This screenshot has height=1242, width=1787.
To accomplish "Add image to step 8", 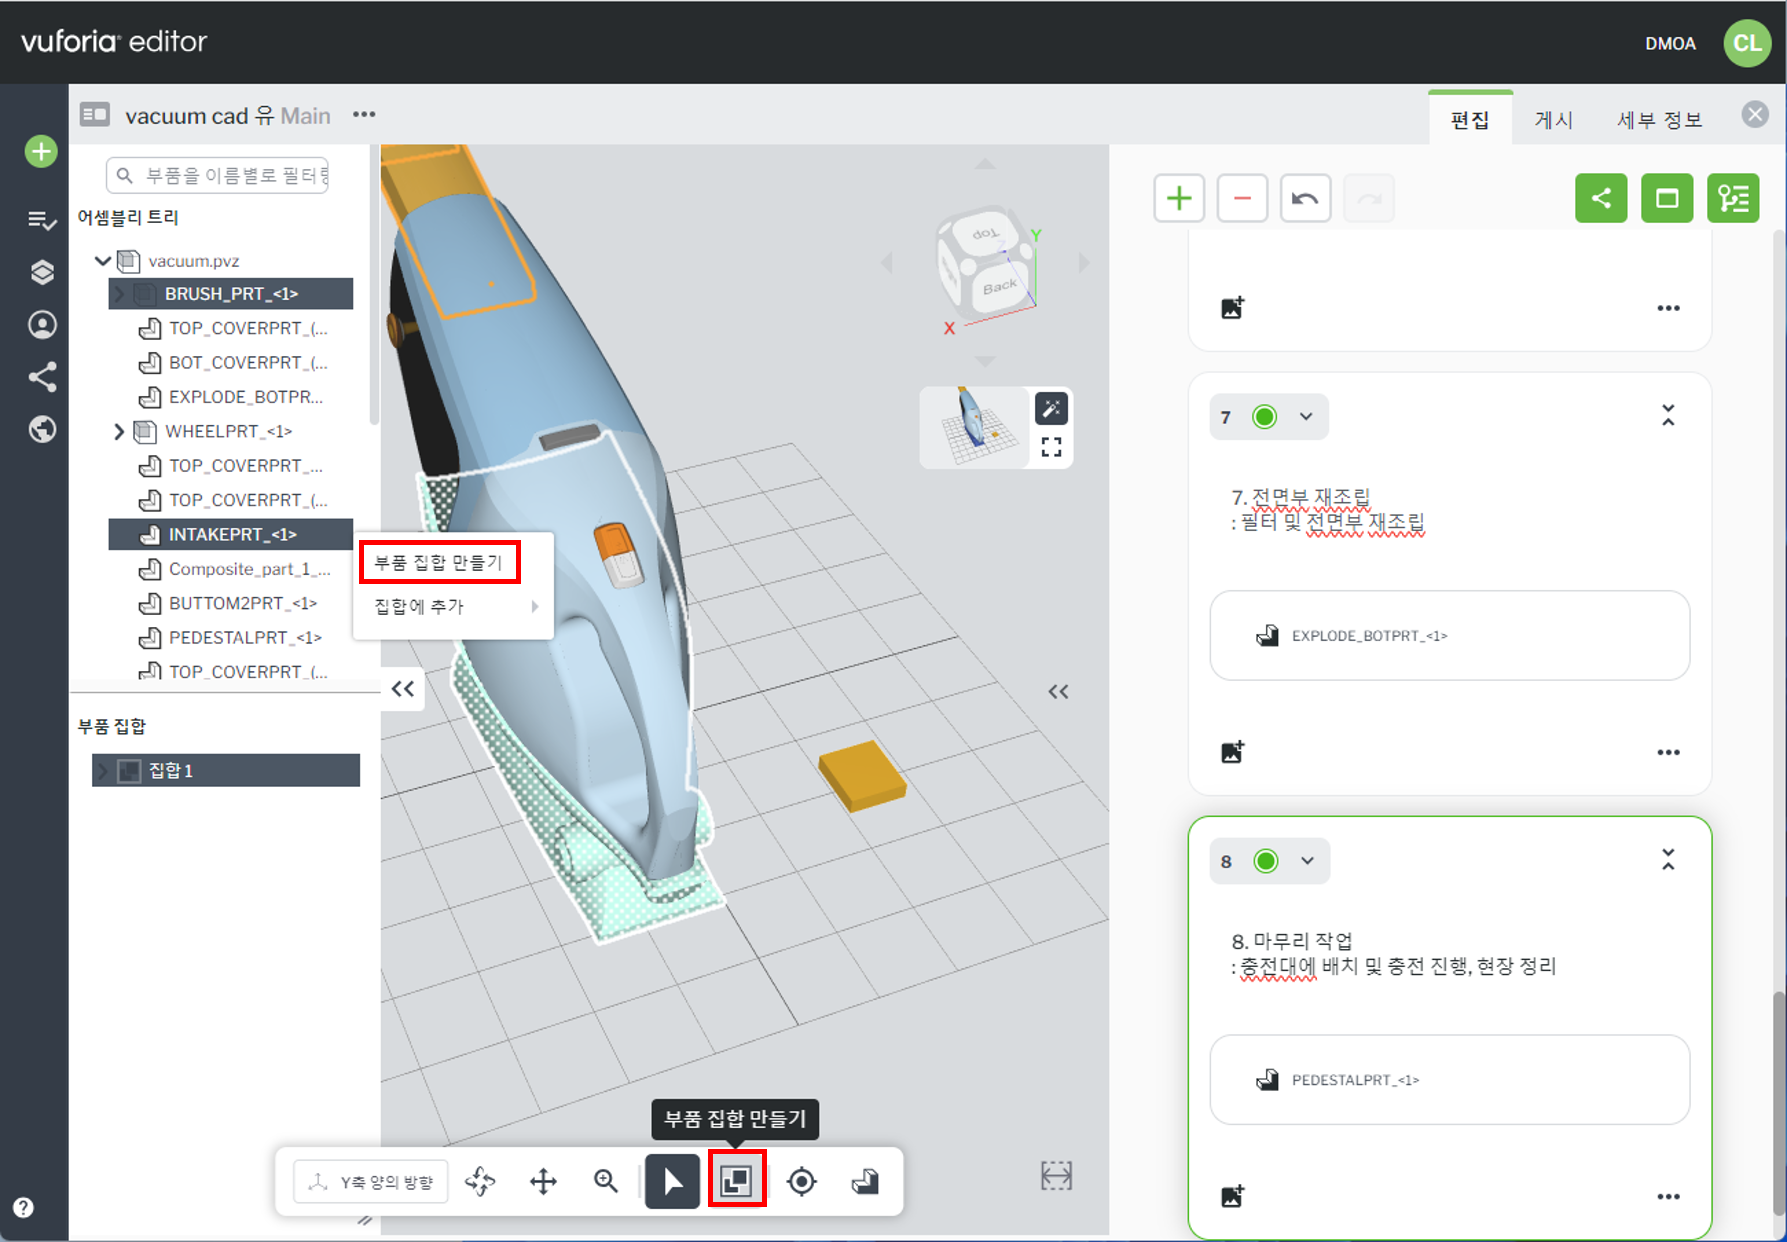I will pos(1232,1196).
